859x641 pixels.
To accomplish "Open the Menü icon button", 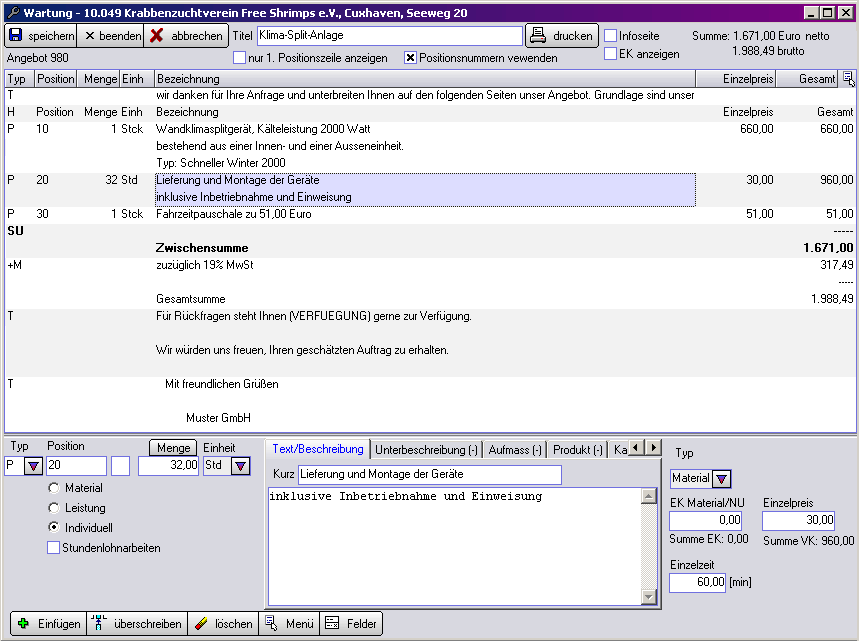I will 271,624.
